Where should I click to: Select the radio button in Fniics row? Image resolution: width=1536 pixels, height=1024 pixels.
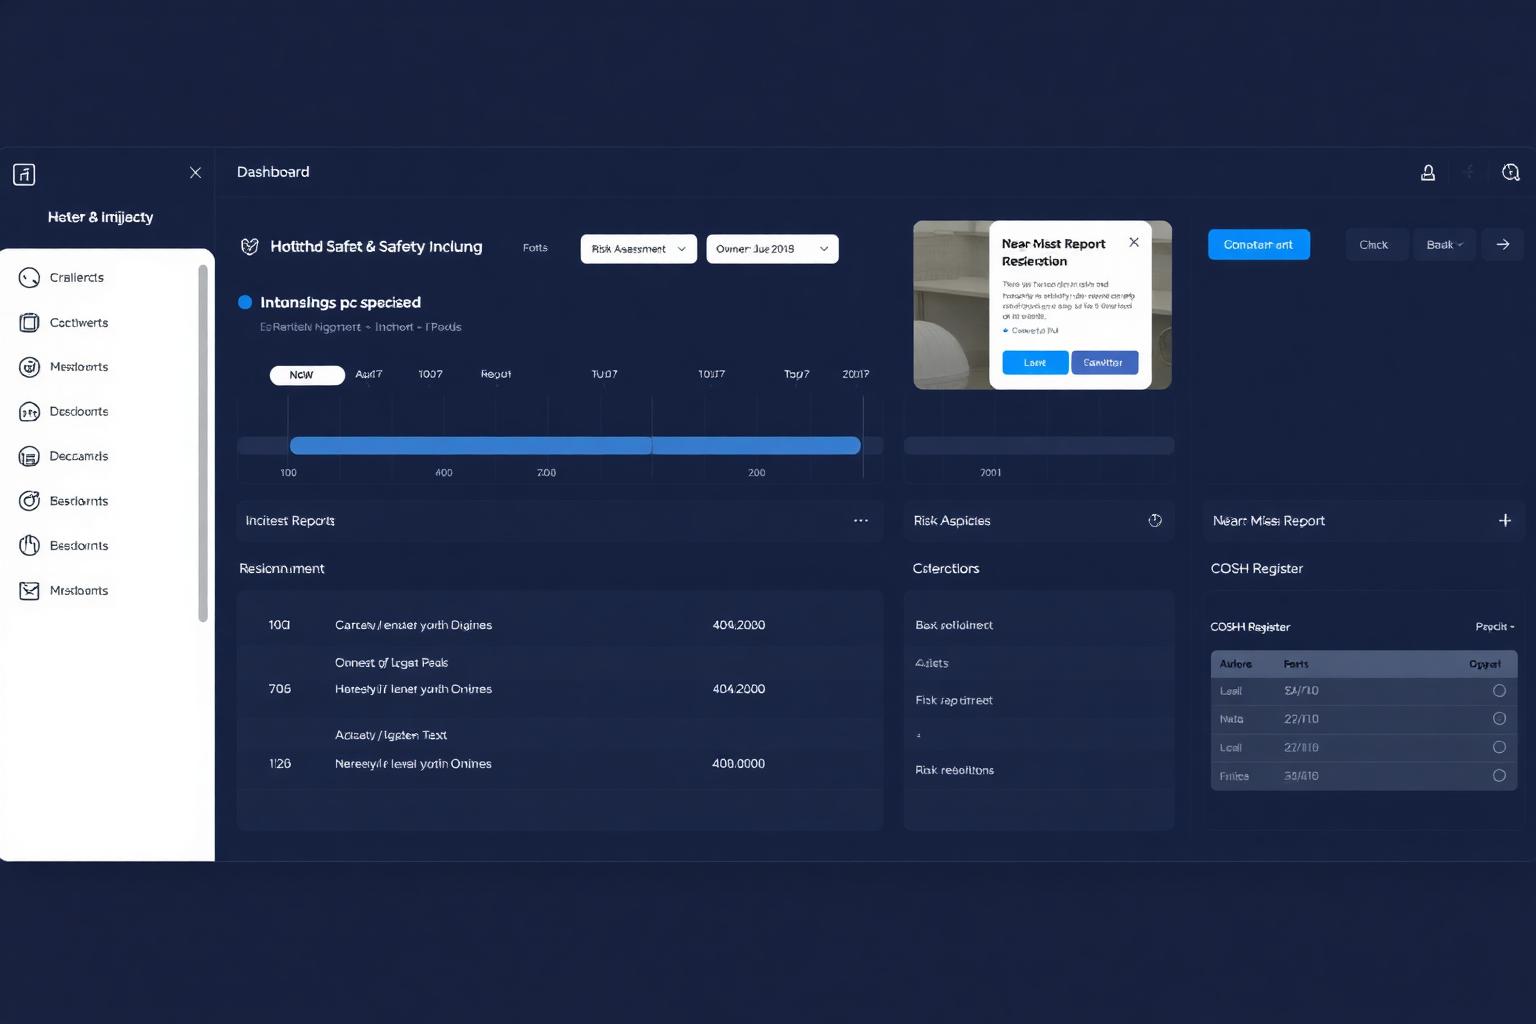[x=1499, y=776]
